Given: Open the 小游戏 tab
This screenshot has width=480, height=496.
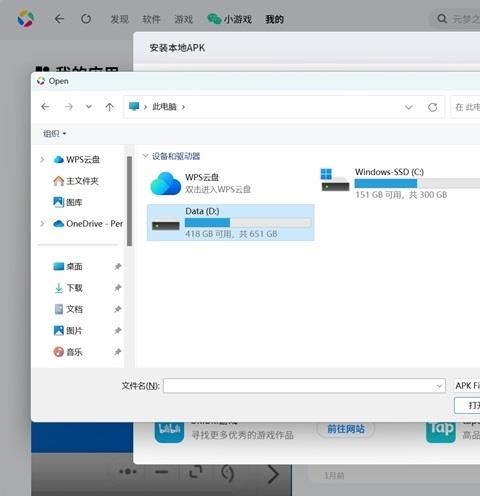Looking at the screenshot, I should (229, 19).
